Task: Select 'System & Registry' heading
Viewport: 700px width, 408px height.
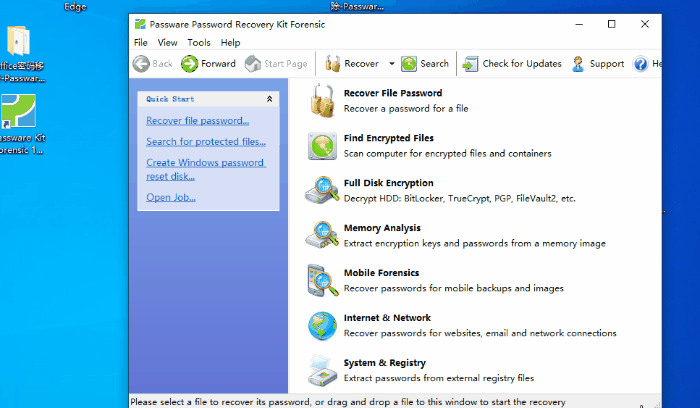Action: tap(384, 363)
